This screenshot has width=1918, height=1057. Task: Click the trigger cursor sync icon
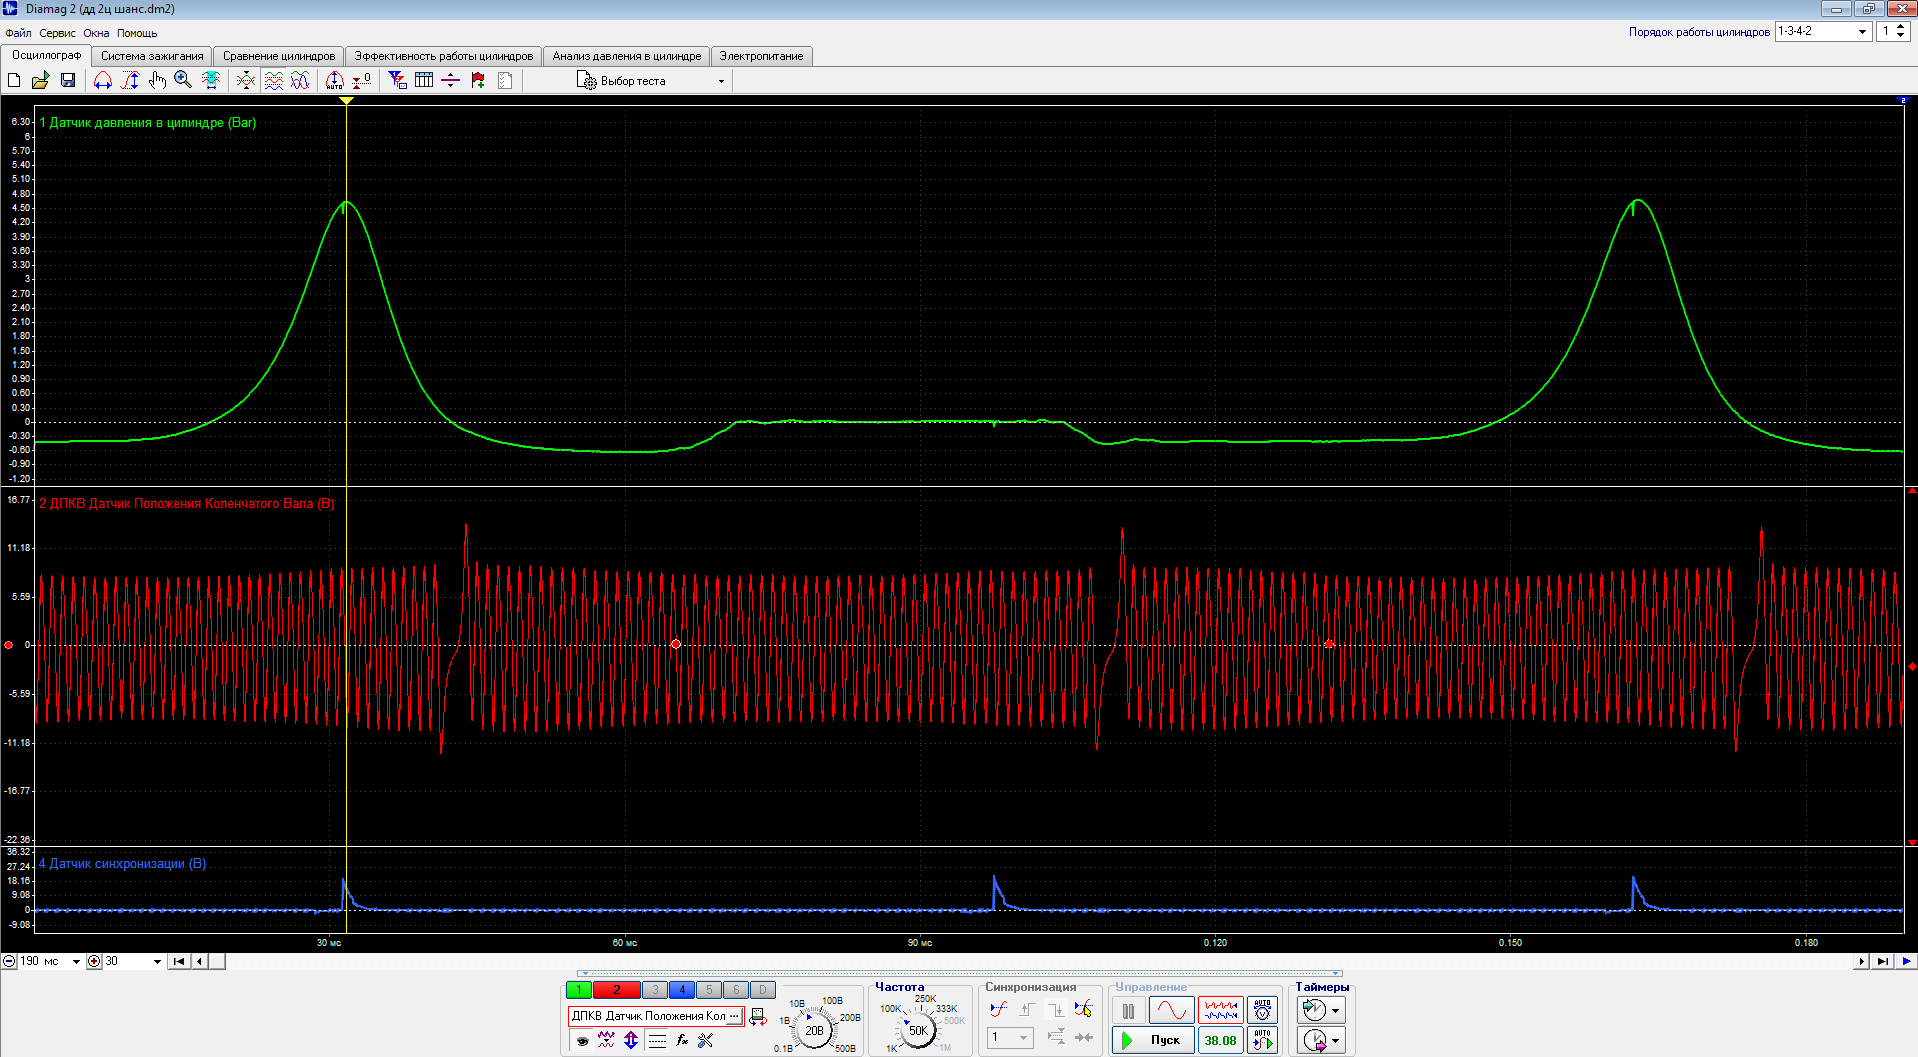[x=1083, y=1010]
